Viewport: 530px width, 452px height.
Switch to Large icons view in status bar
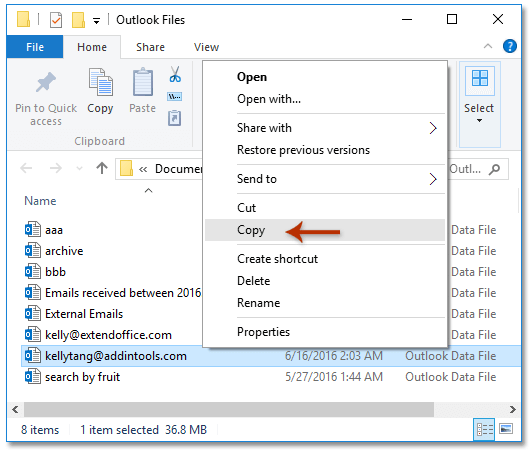(x=506, y=429)
